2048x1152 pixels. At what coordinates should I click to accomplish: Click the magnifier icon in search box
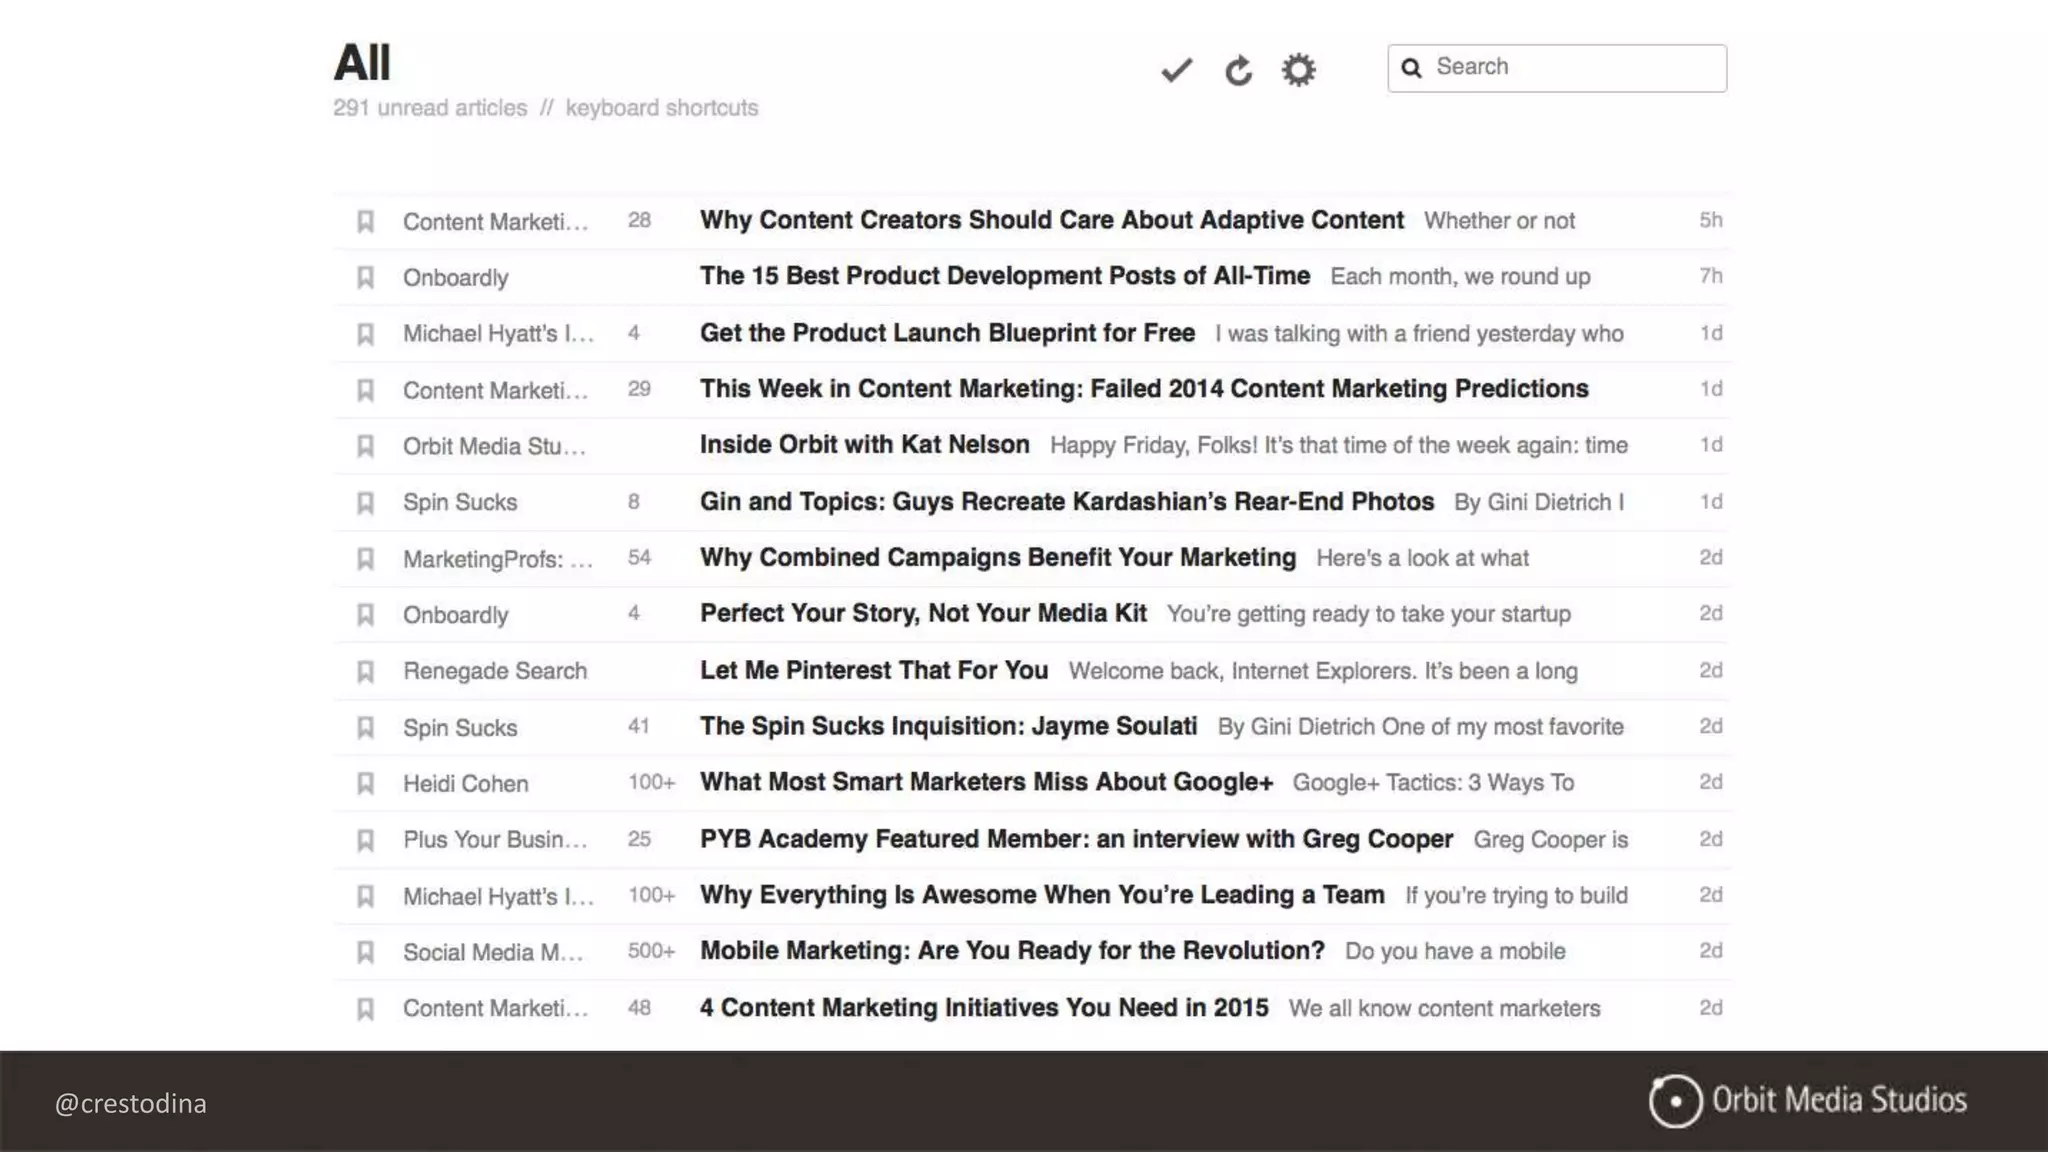[x=1411, y=68]
